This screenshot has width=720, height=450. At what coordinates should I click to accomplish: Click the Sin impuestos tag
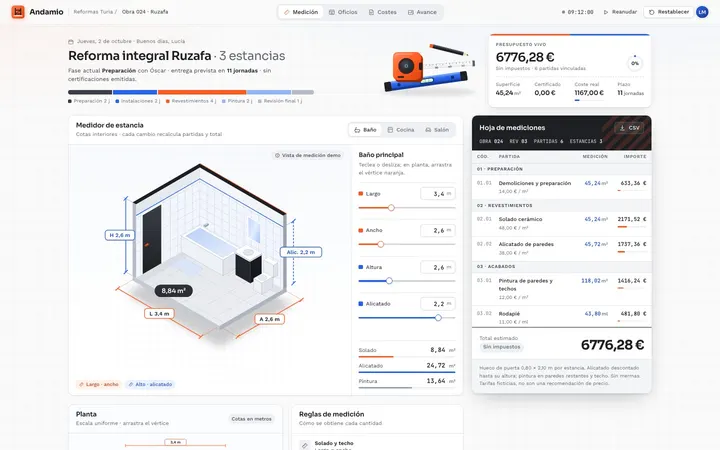502,347
